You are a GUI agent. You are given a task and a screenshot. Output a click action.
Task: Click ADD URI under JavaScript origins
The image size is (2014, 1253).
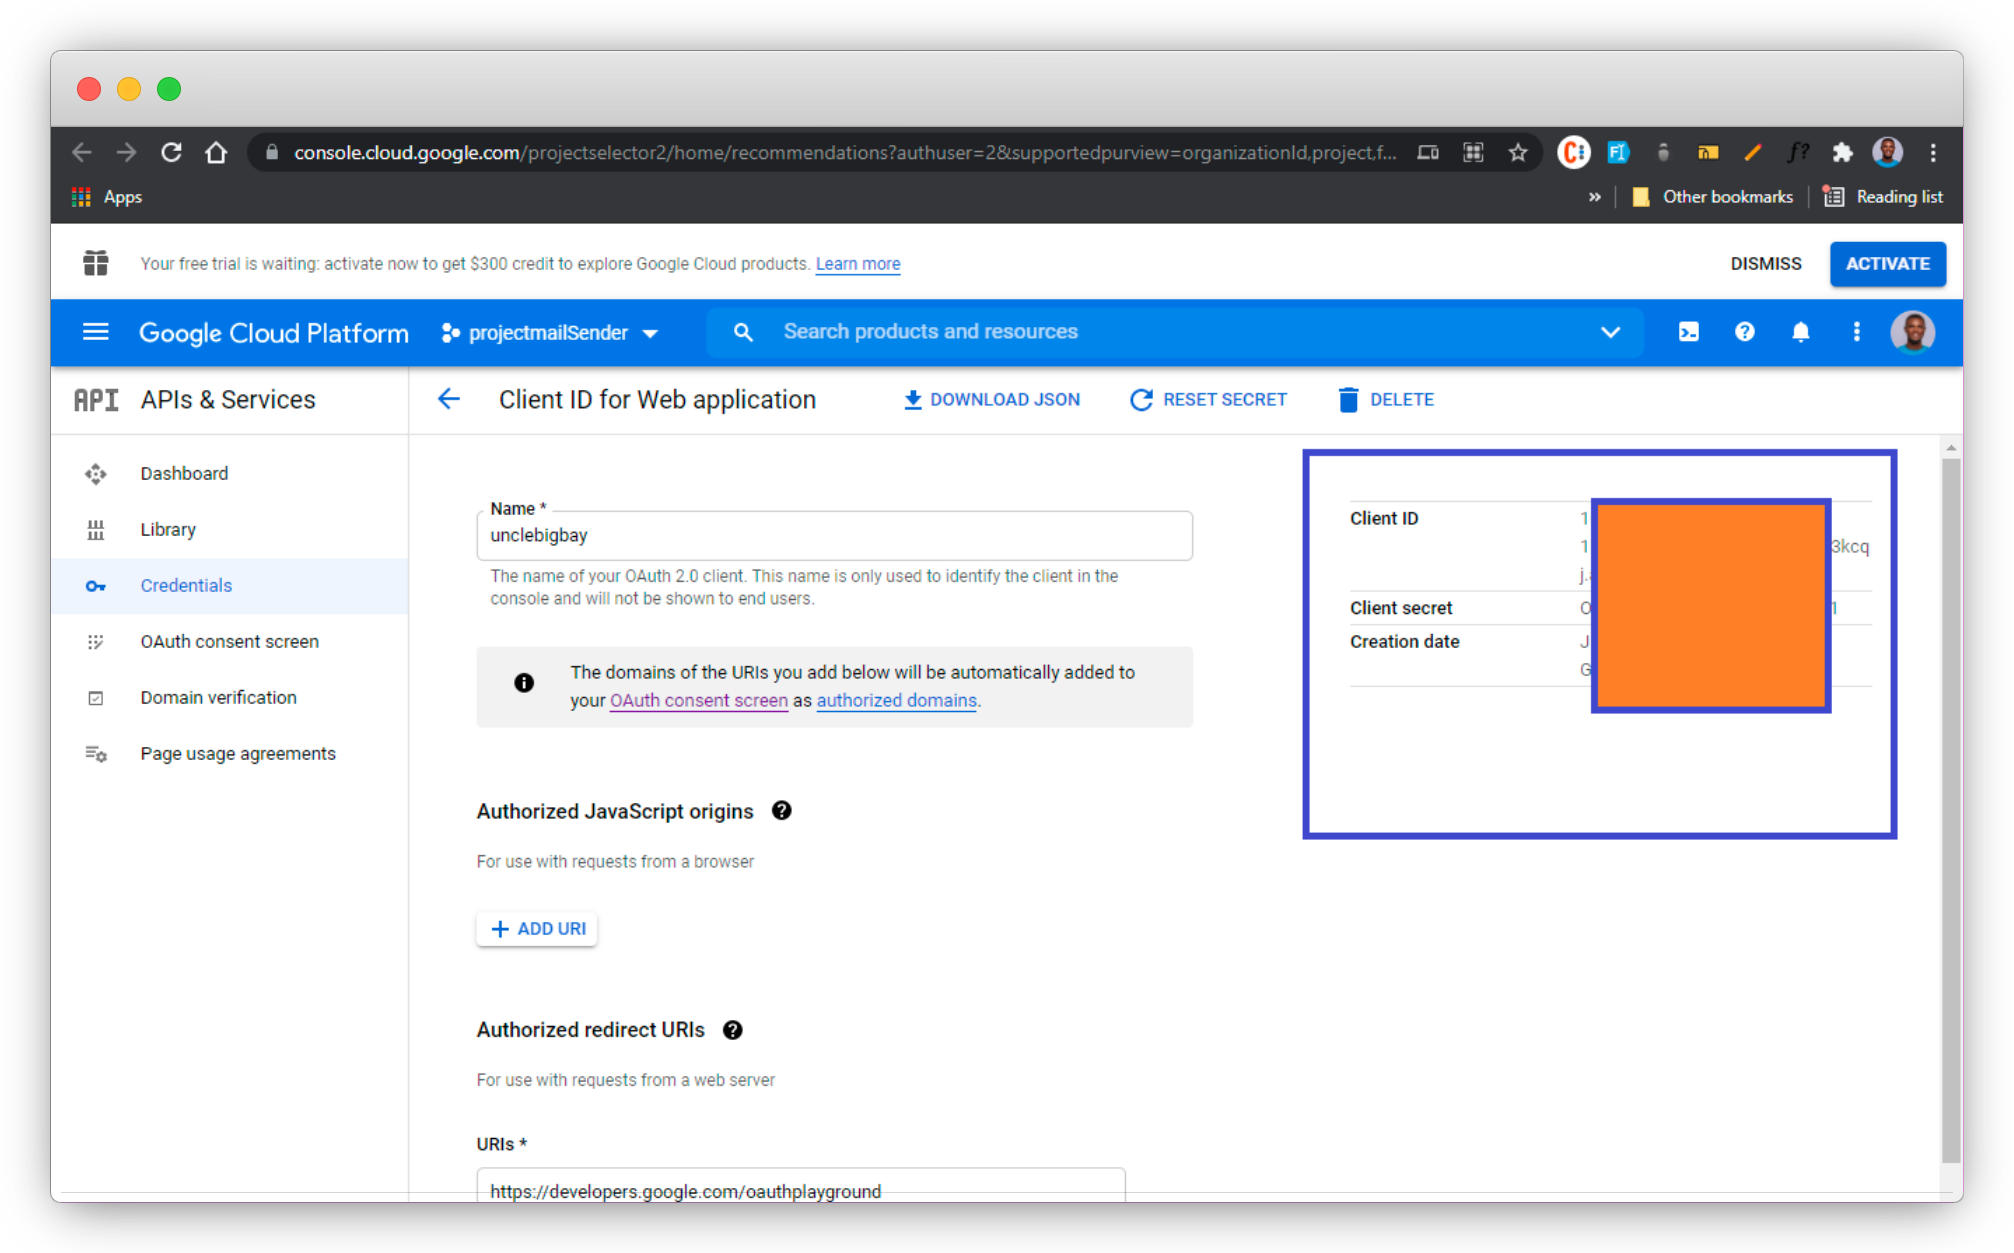[538, 929]
